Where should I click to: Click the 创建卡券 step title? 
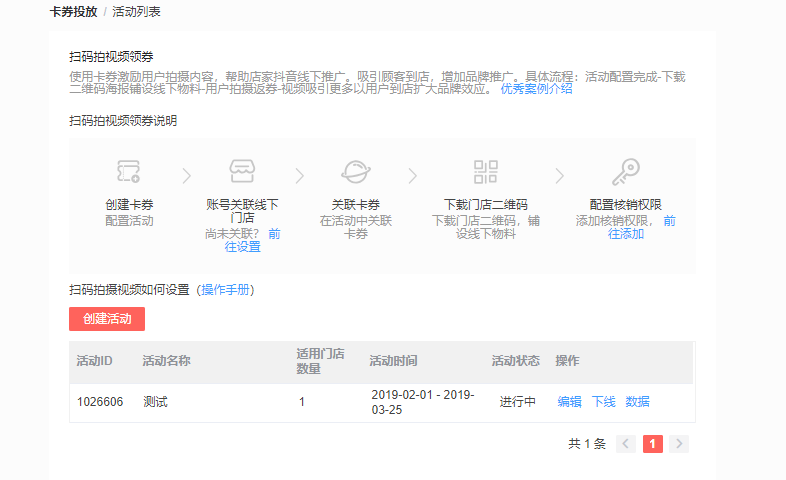coord(129,204)
